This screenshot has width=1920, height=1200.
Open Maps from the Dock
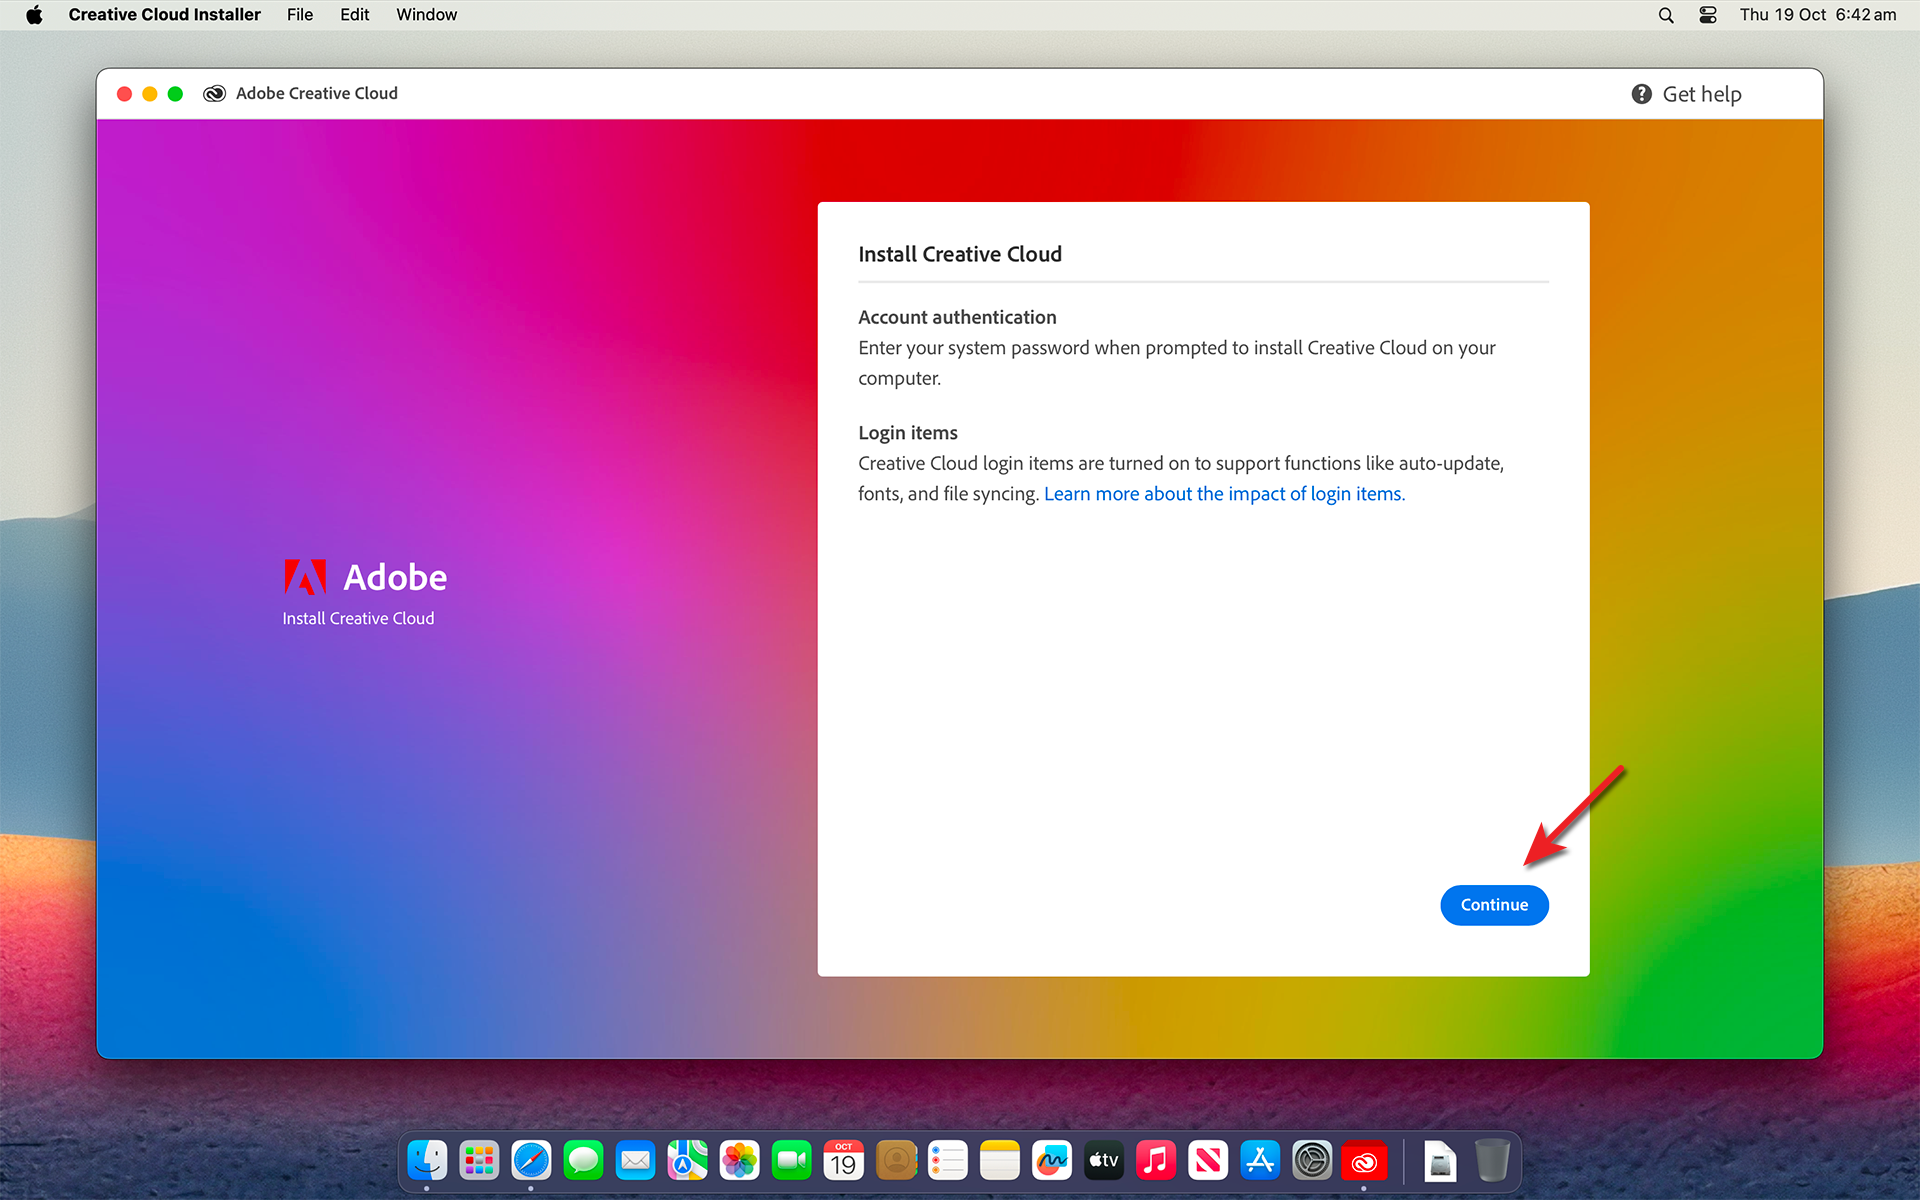pos(687,1161)
